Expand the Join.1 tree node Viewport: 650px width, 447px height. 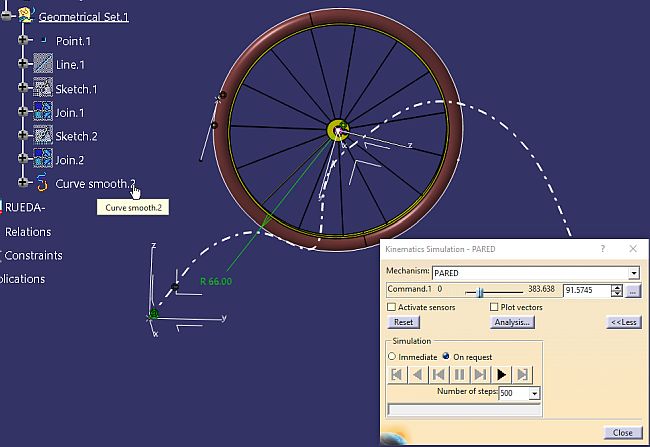[x=23, y=111]
